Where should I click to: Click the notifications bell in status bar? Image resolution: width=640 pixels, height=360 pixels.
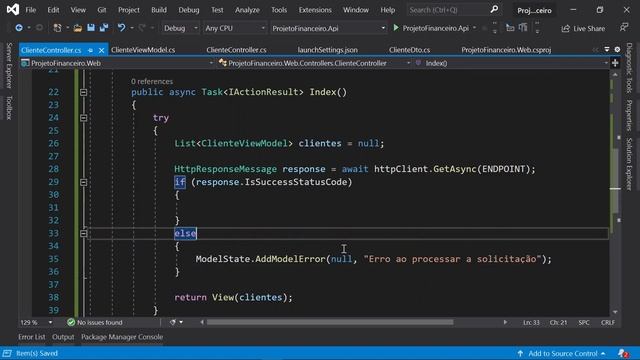[x=622, y=353]
